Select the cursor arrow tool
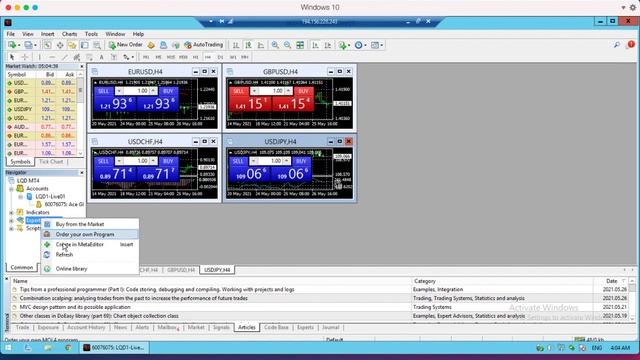 (x=12, y=57)
